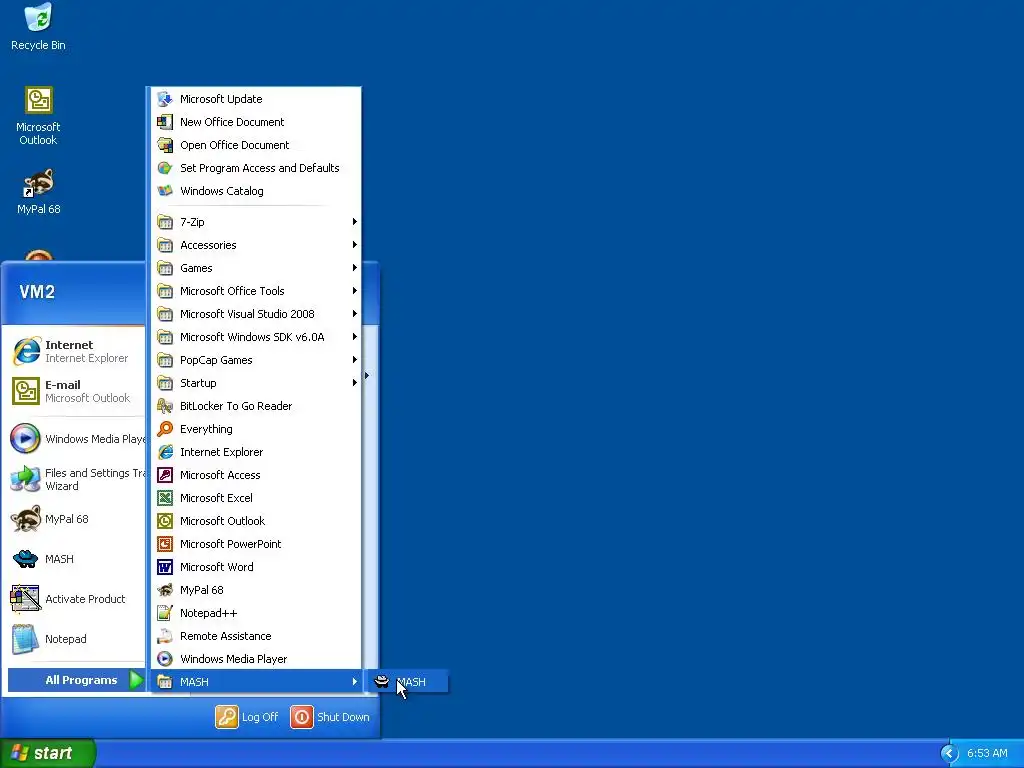Screen dimensions: 1024x768
Task: Expand the Accessories folder
Action: [256, 245]
